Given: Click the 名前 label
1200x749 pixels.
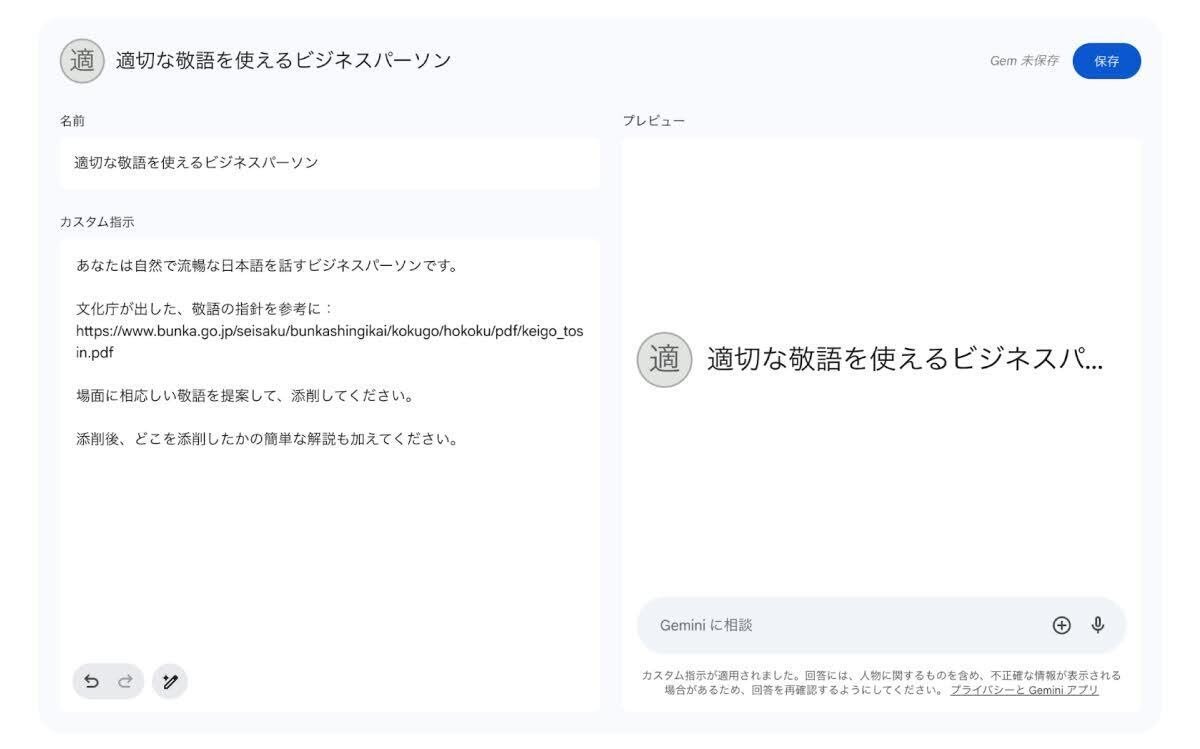Looking at the screenshot, I should click(x=72, y=121).
